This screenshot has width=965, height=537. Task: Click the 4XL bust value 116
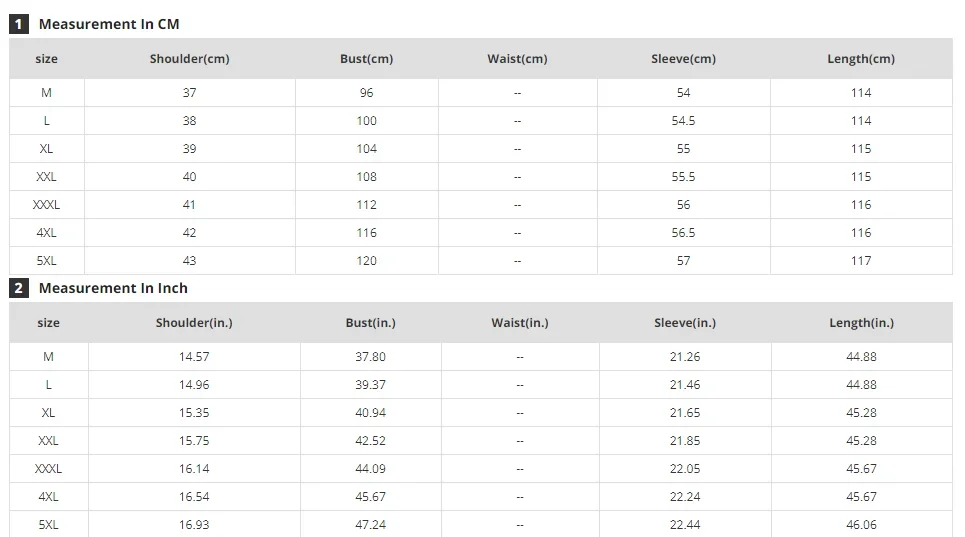(367, 233)
